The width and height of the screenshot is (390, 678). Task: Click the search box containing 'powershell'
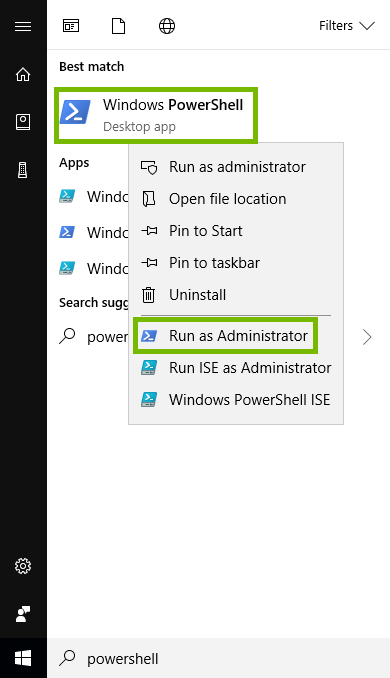218,659
